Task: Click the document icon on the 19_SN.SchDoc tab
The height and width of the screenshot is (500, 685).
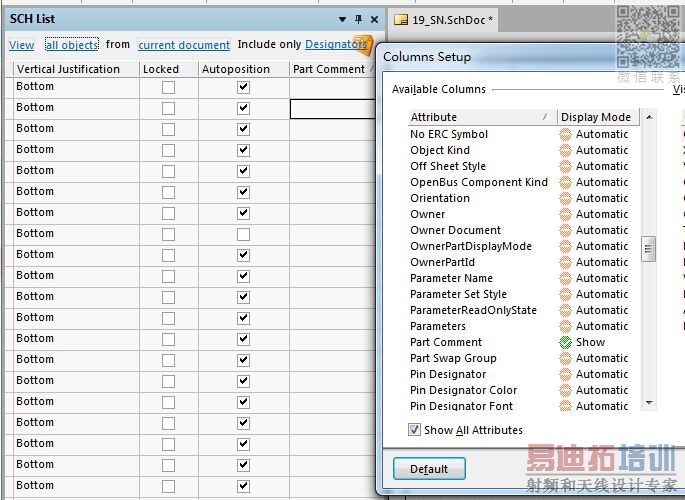Action: coord(401,20)
